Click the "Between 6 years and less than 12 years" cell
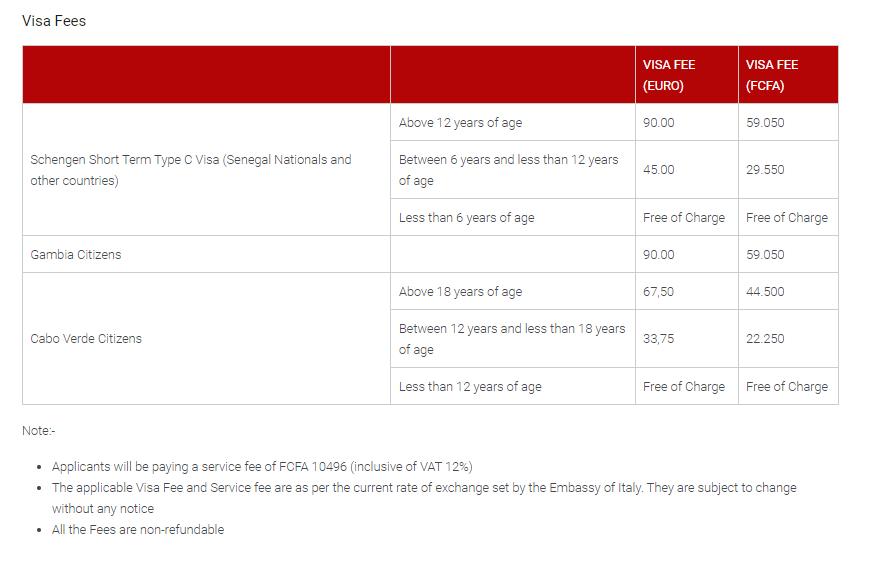This screenshot has height=563, width=875. pyautogui.click(x=508, y=170)
